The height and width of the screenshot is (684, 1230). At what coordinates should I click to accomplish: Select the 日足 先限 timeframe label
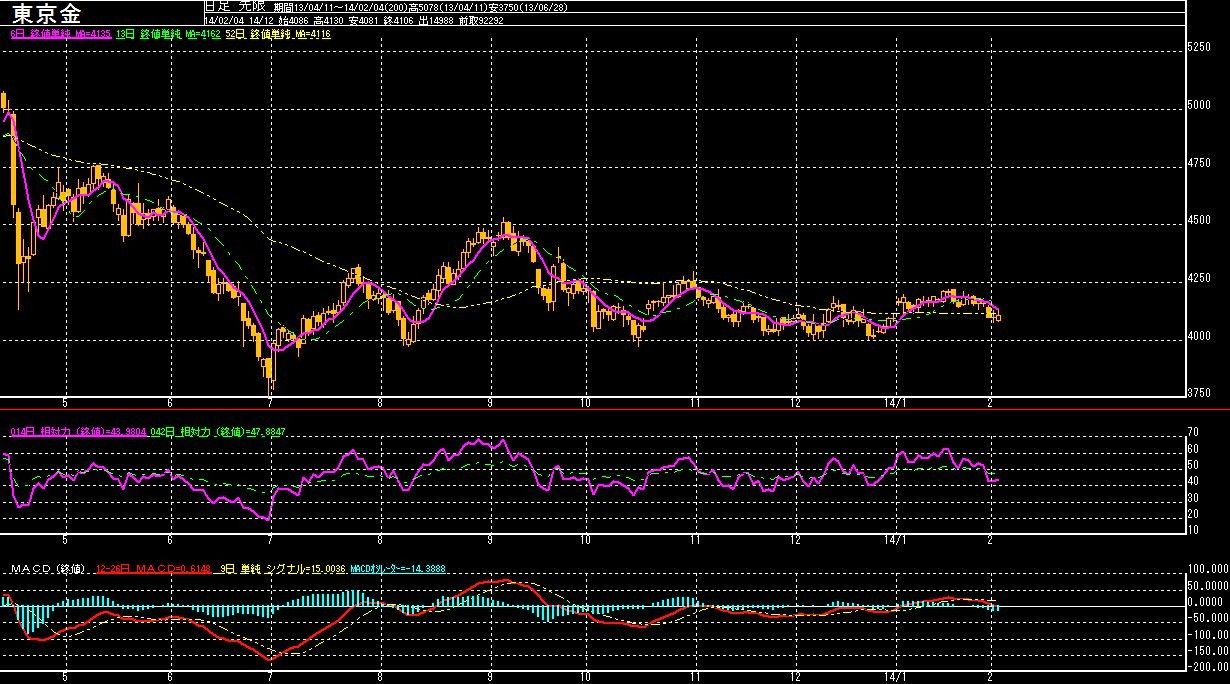(x=235, y=6)
